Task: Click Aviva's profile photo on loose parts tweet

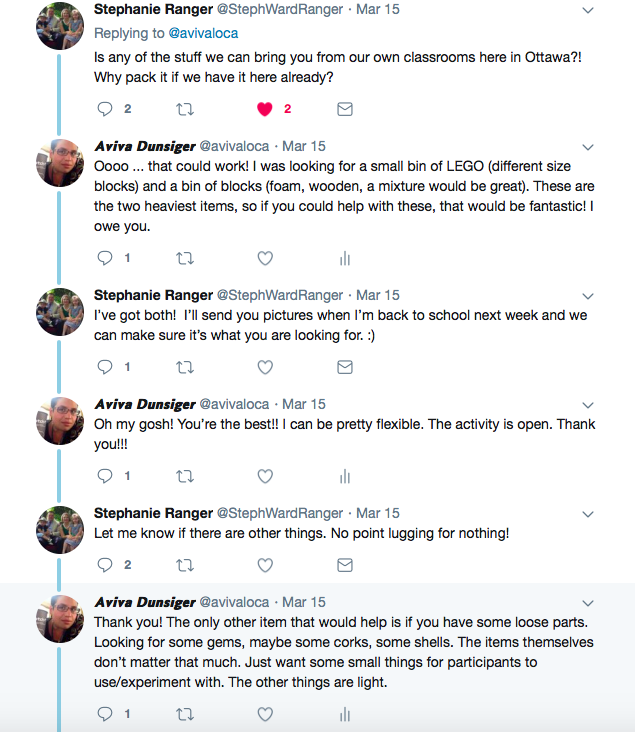Action: pyautogui.click(x=60, y=619)
